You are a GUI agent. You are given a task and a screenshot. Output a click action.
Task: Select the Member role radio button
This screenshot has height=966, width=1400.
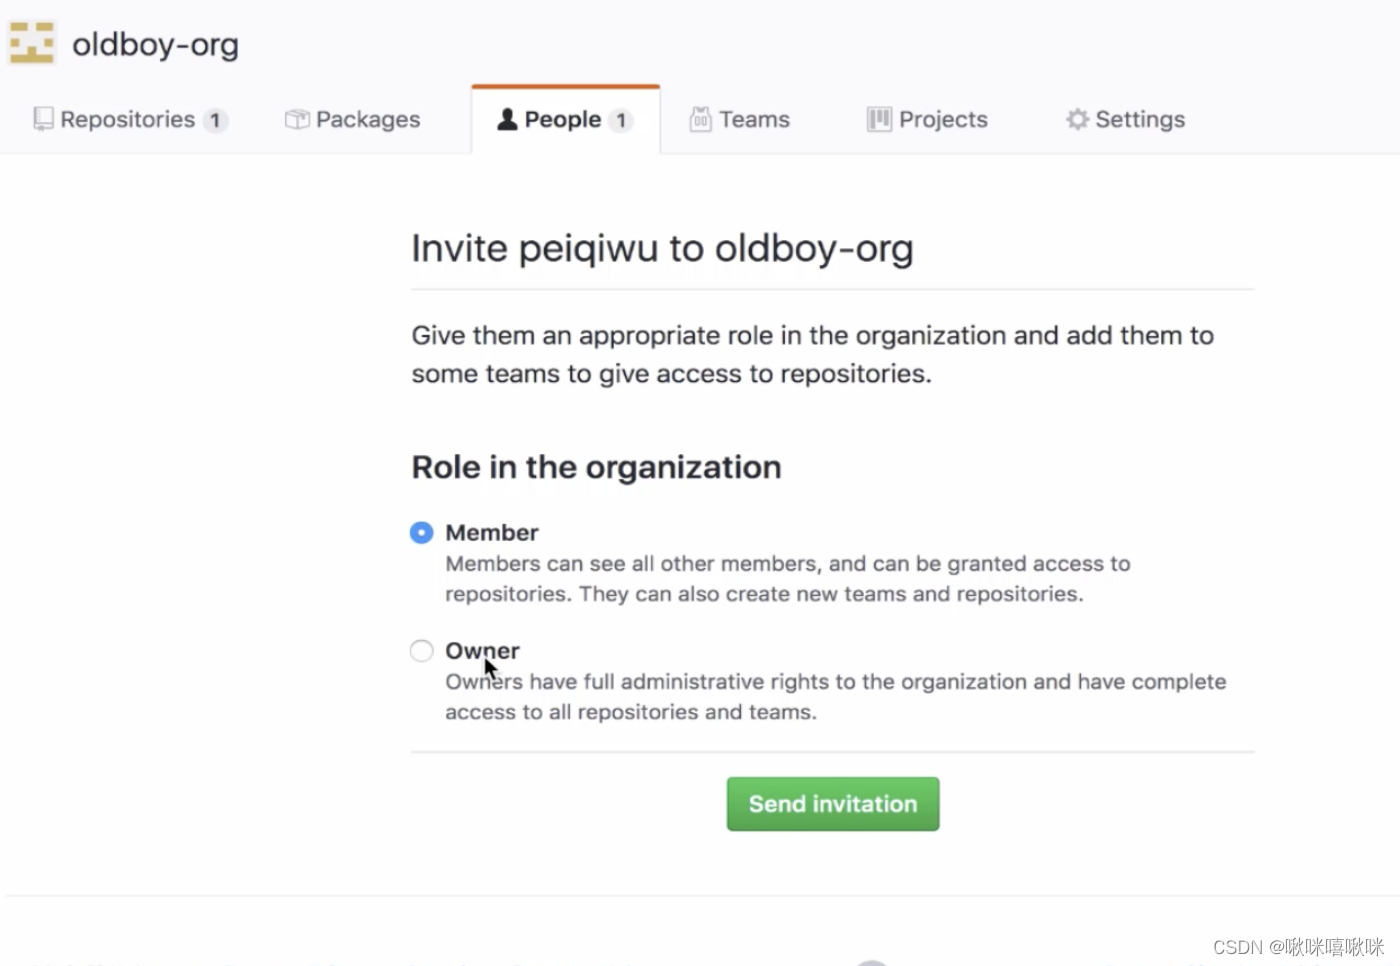click(x=422, y=532)
